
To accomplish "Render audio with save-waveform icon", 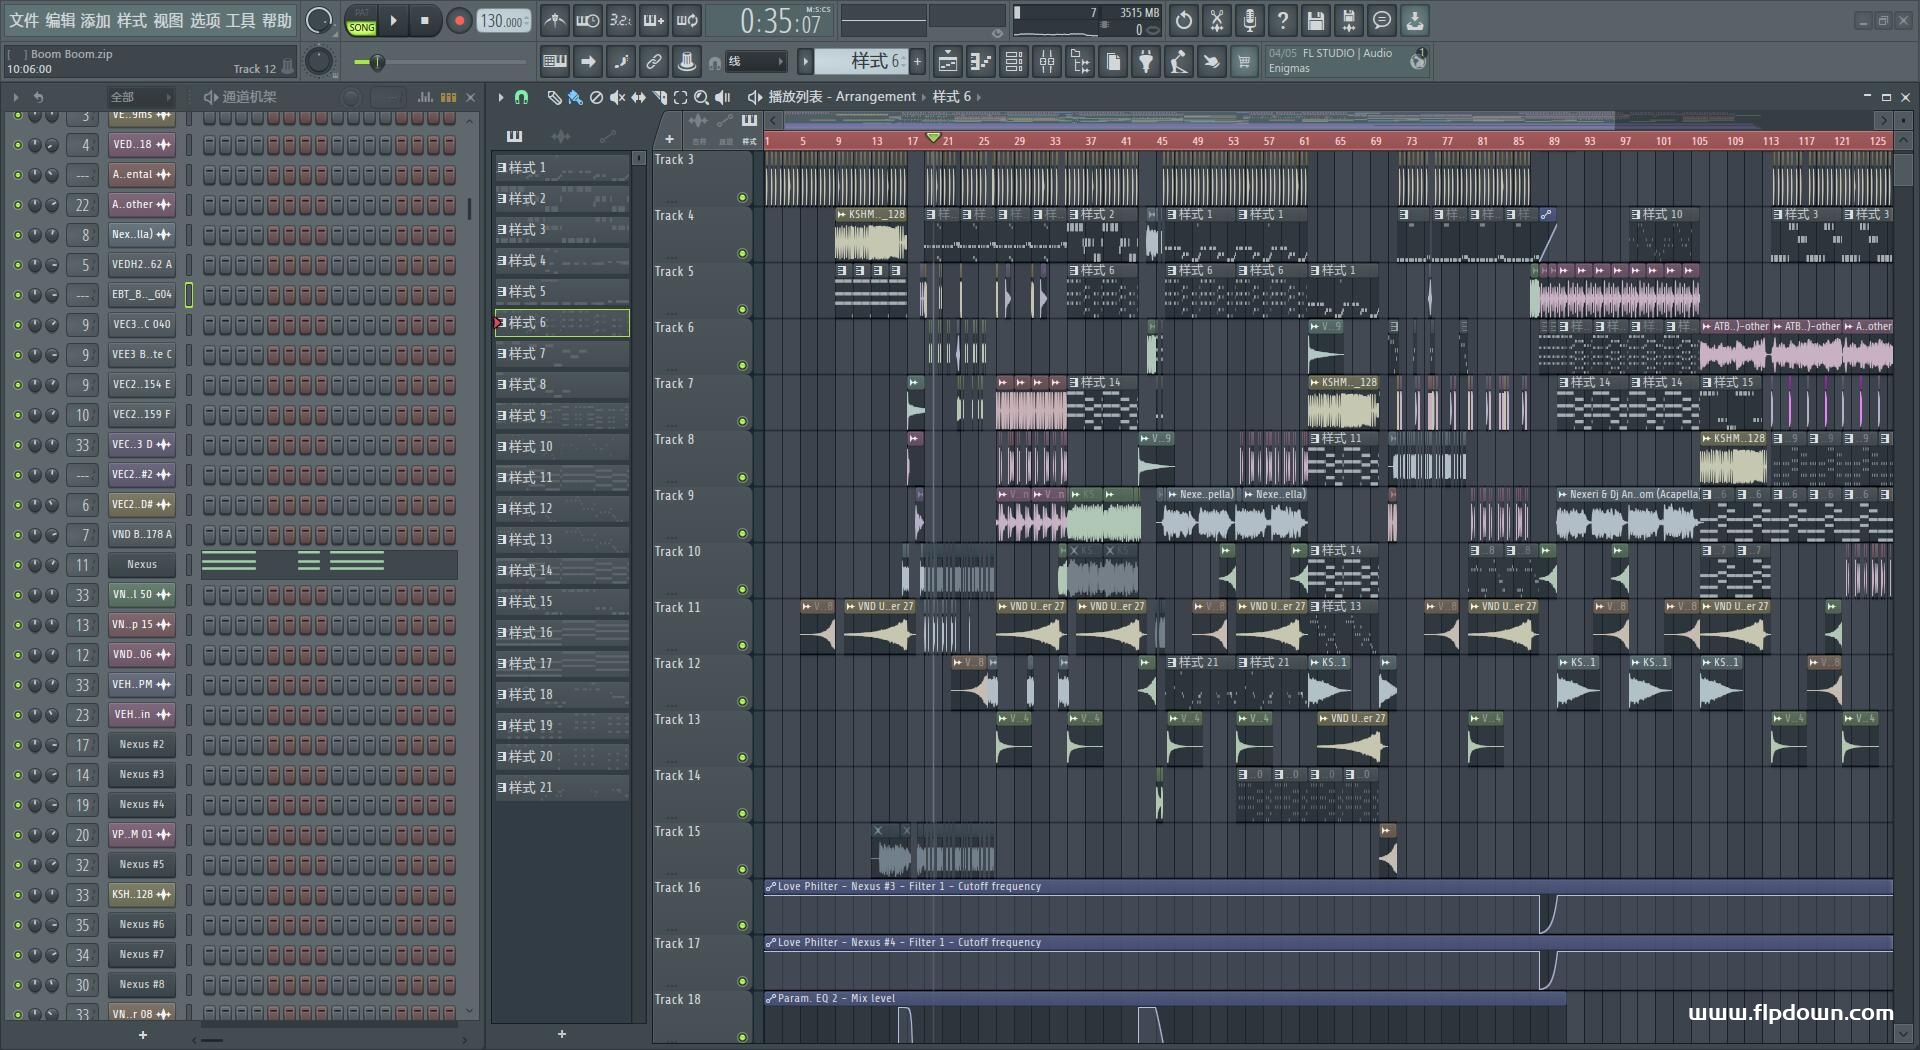I will 1349,20.
